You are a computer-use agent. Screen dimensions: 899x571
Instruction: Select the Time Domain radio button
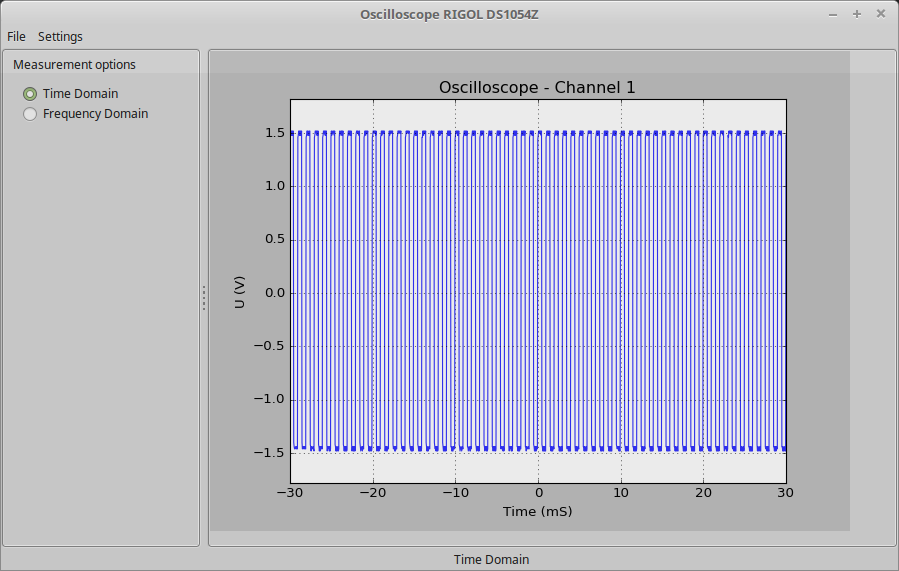[x=30, y=94]
